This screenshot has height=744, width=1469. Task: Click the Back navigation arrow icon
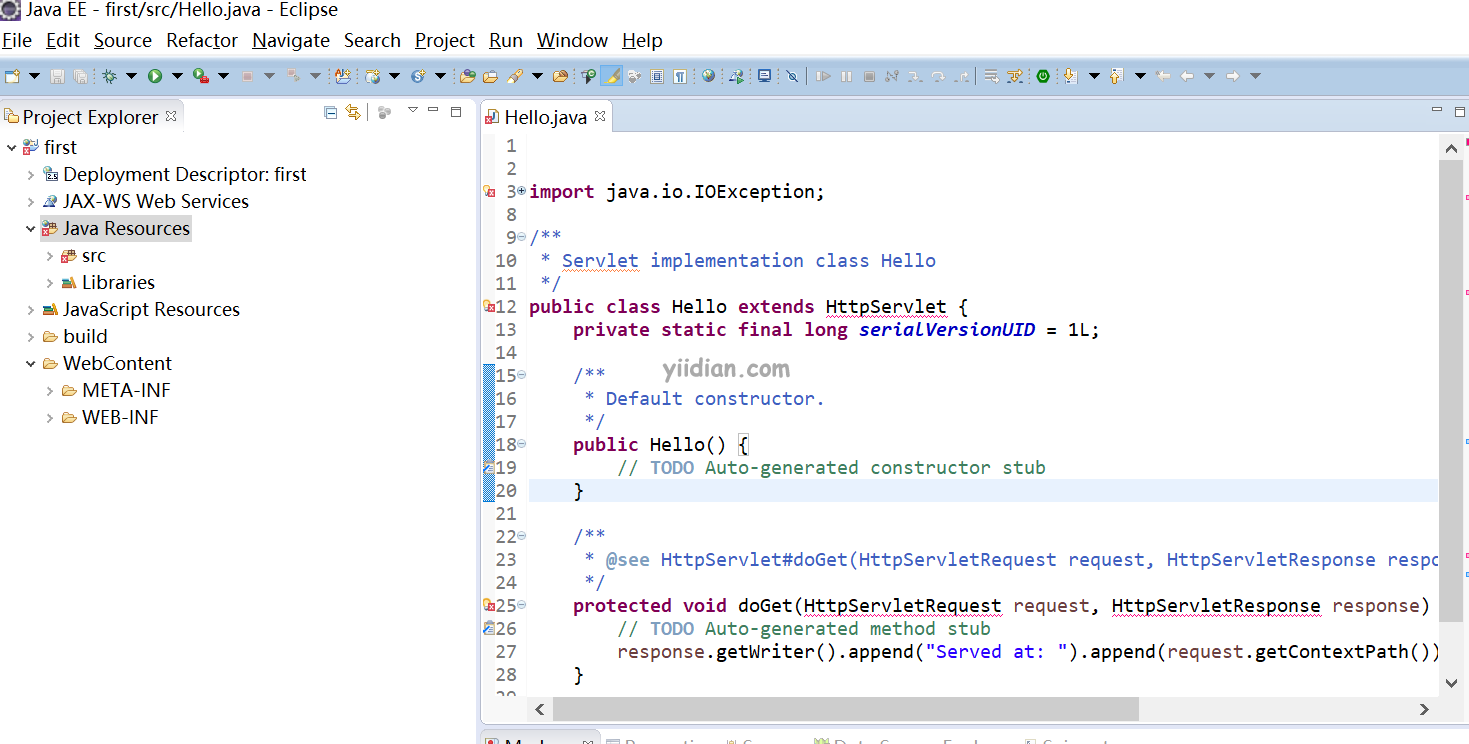1187,76
